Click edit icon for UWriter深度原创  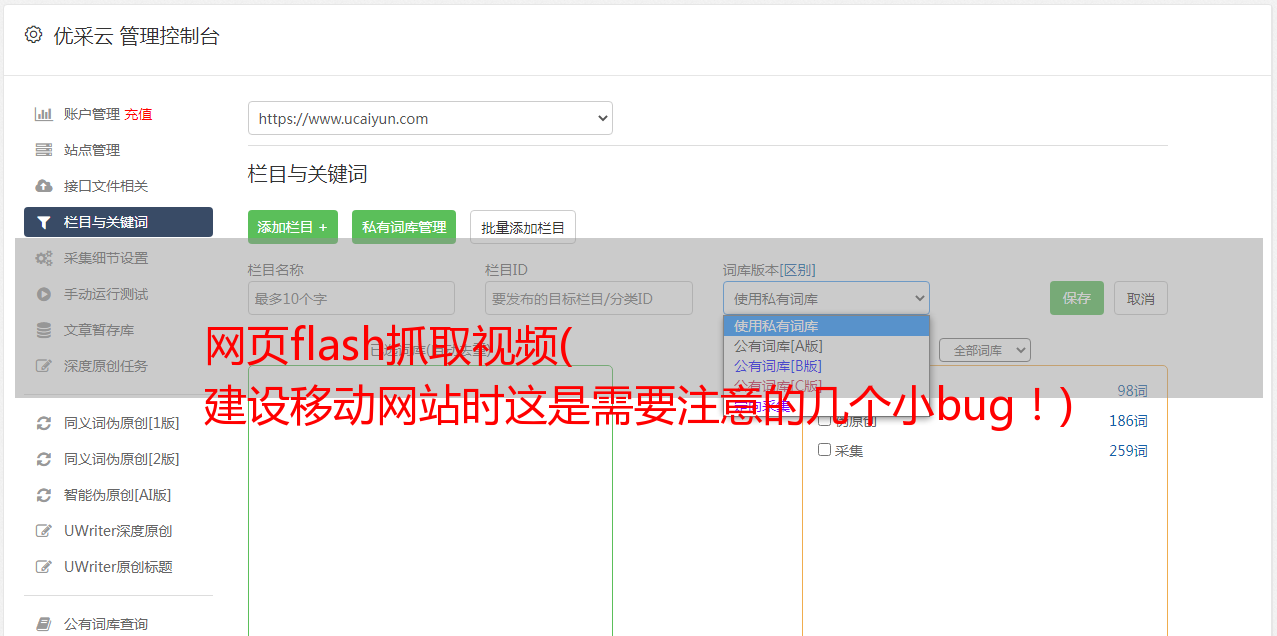tap(44, 531)
